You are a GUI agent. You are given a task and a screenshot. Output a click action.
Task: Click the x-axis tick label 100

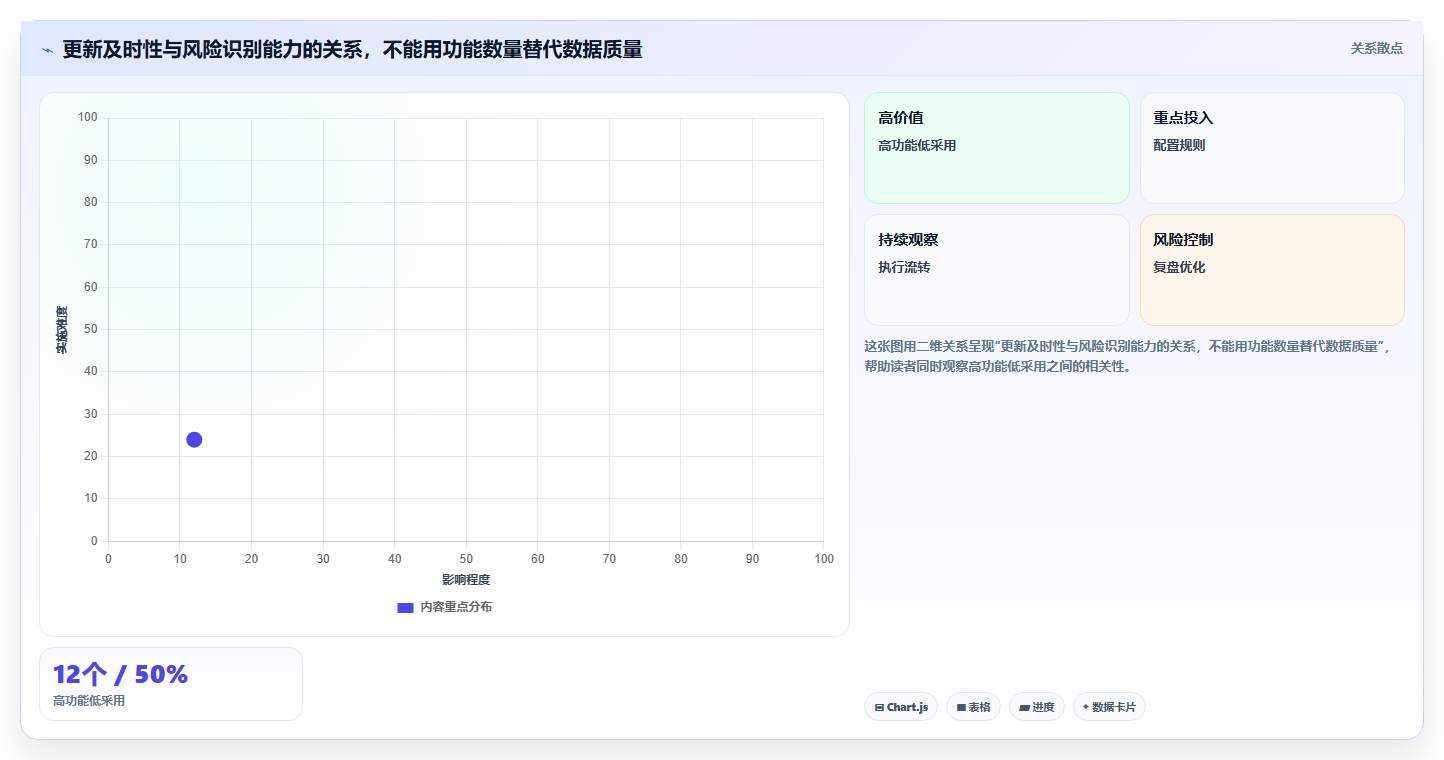(824, 558)
